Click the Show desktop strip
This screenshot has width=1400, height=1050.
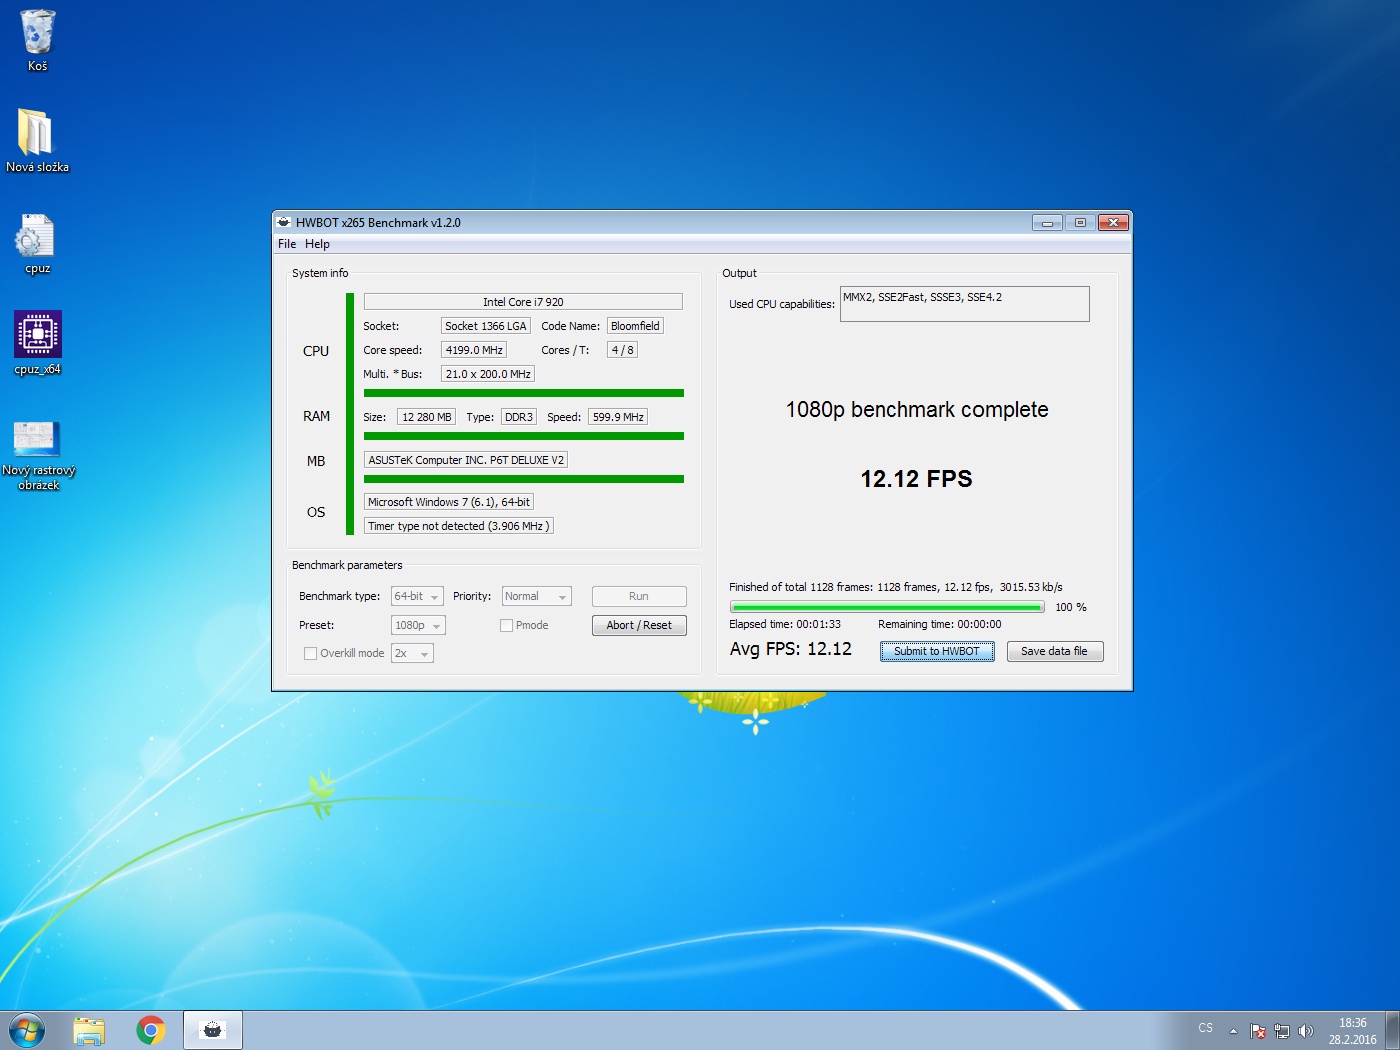pyautogui.click(x=1392, y=1031)
